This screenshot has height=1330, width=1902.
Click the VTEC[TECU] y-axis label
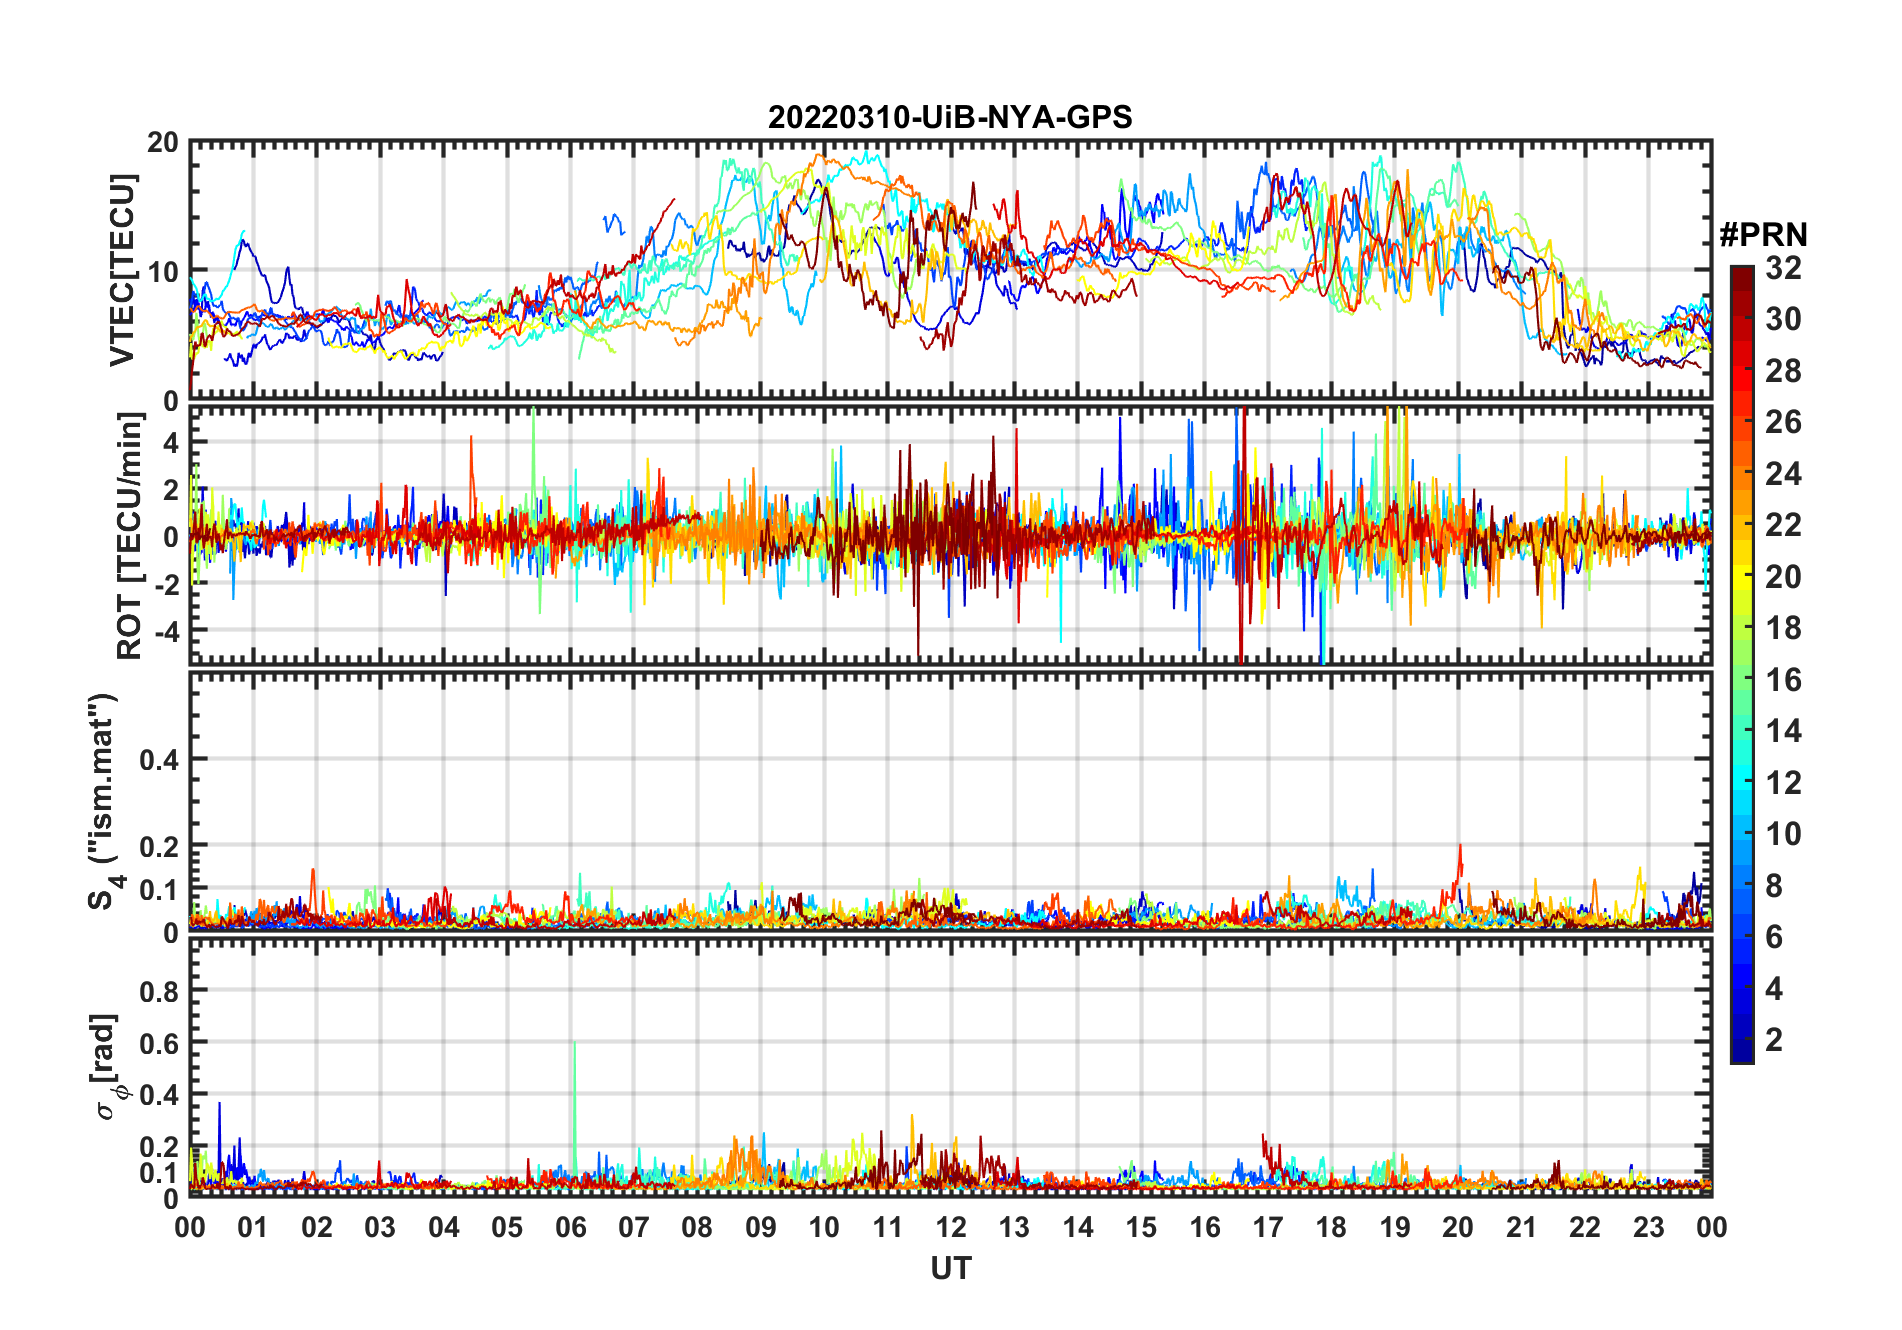122,270
